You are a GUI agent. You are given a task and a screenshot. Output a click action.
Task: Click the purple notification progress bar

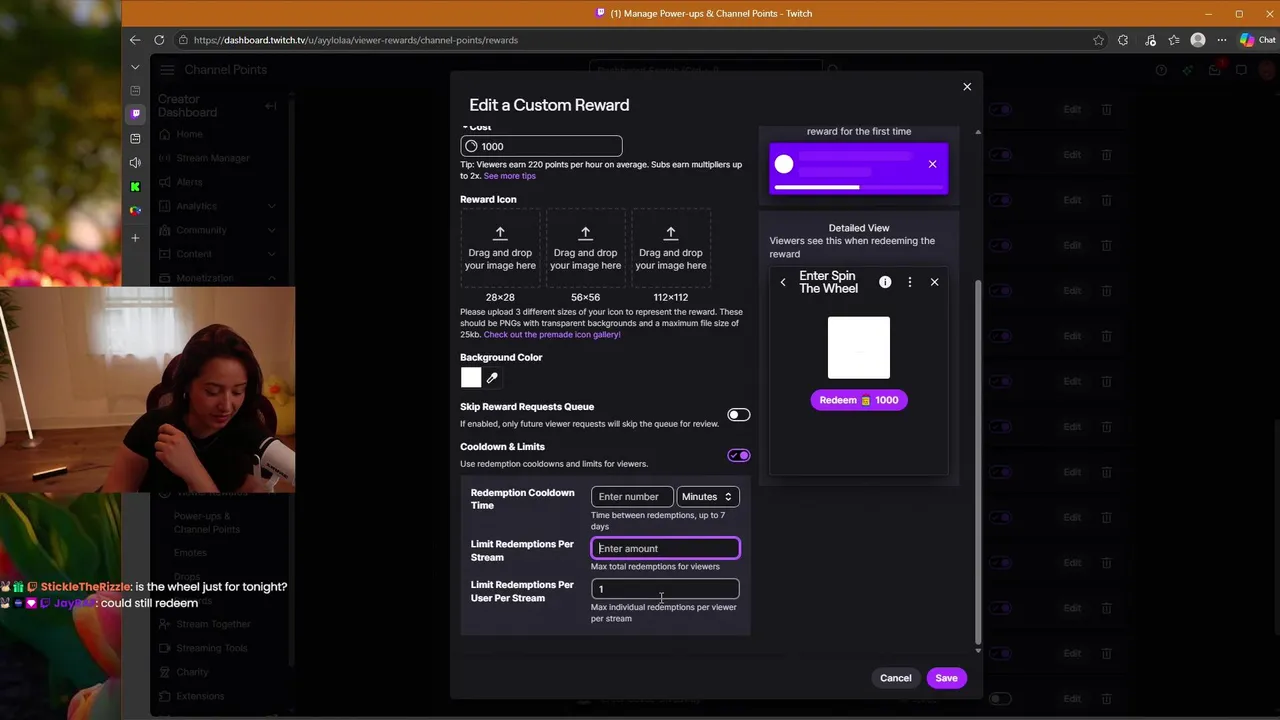point(858,187)
